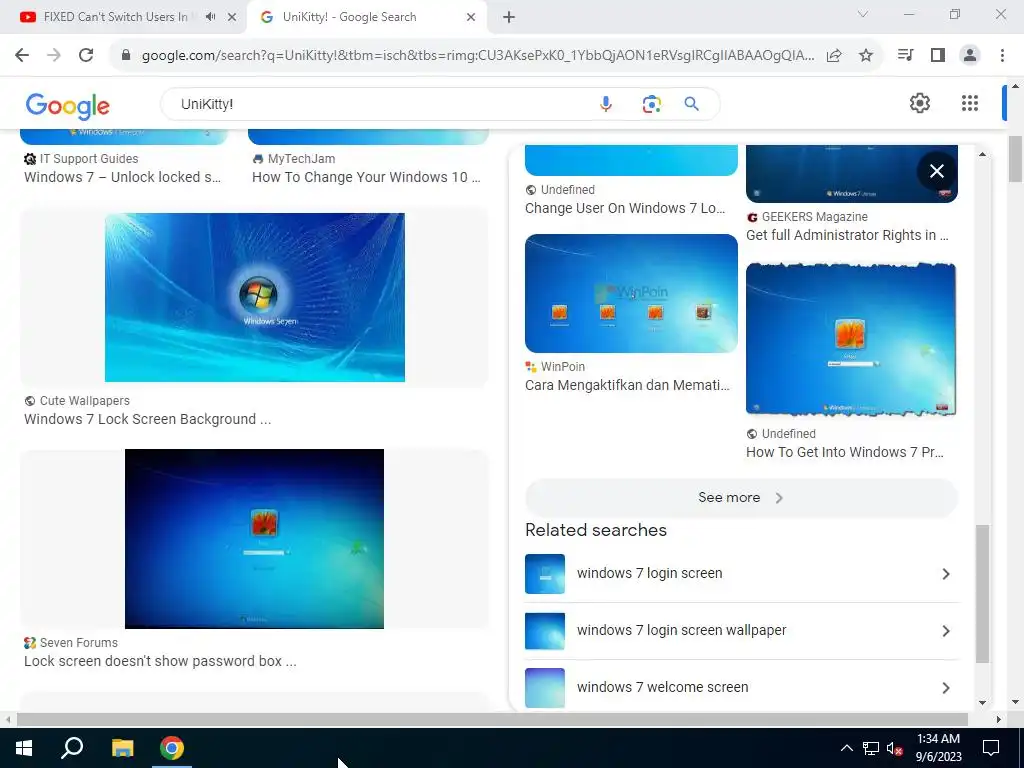Image resolution: width=1024 pixels, height=768 pixels.
Task: Open the Chrome side panel
Action: (938, 55)
